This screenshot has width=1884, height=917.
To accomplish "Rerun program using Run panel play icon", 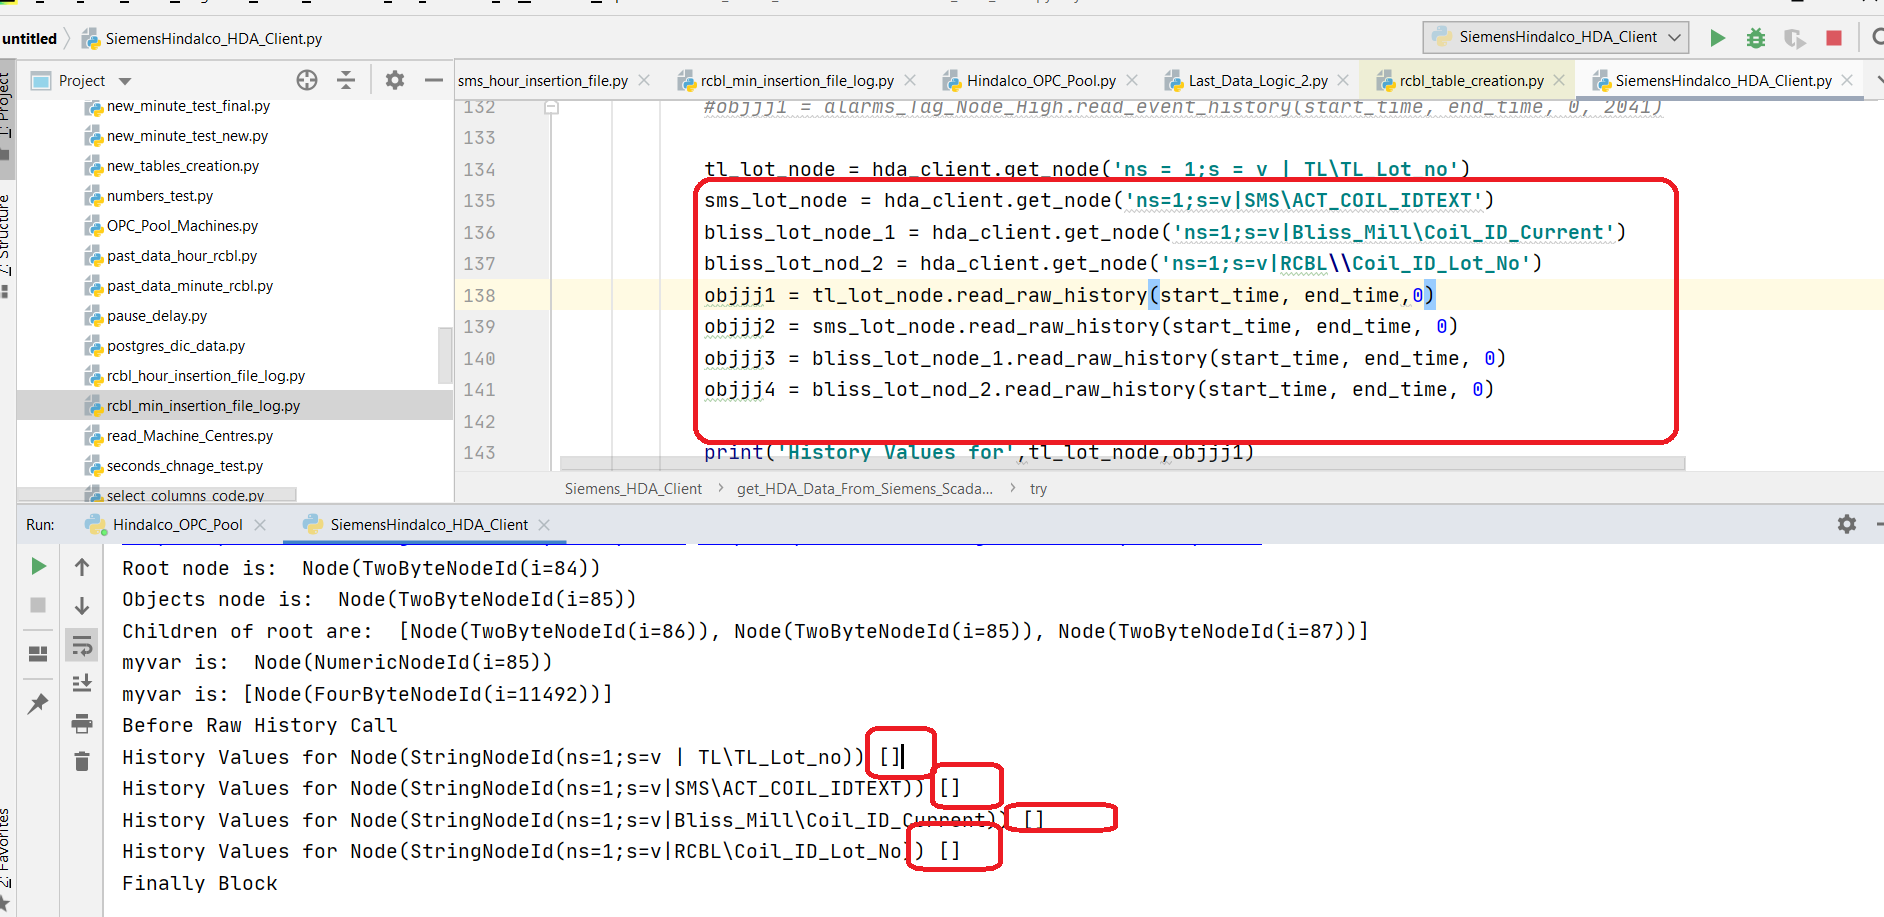I will click(38, 567).
